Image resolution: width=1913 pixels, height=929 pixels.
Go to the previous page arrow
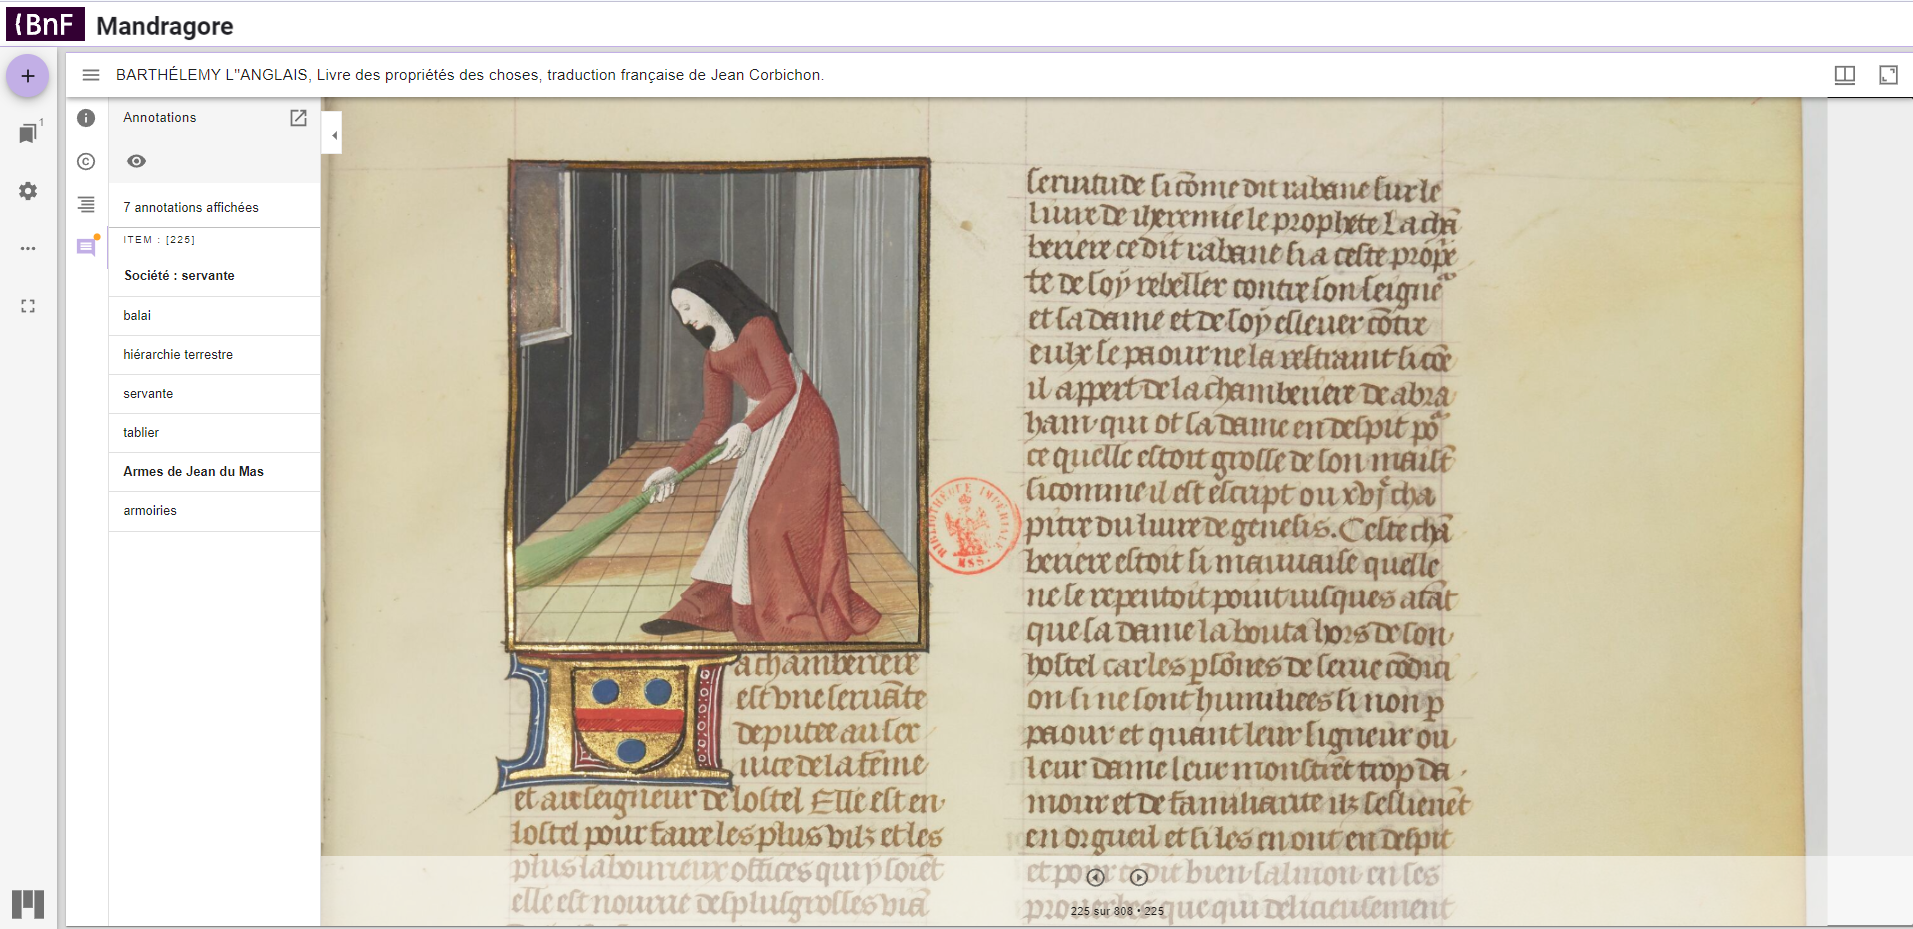point(1096,877)
